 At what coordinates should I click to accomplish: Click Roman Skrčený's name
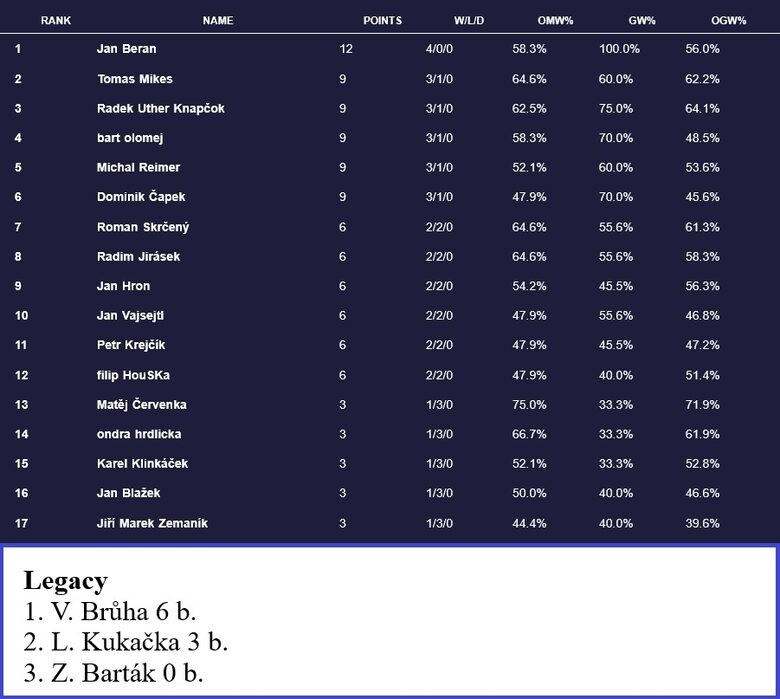coord(143,227)
